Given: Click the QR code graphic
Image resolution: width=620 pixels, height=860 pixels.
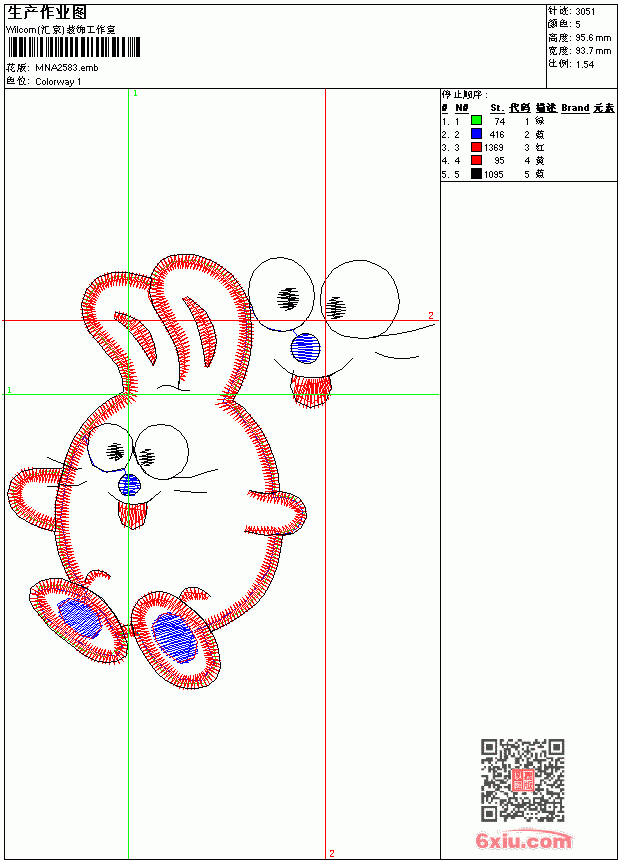Looking at the screenshot, I should click(x=522, y=780).
